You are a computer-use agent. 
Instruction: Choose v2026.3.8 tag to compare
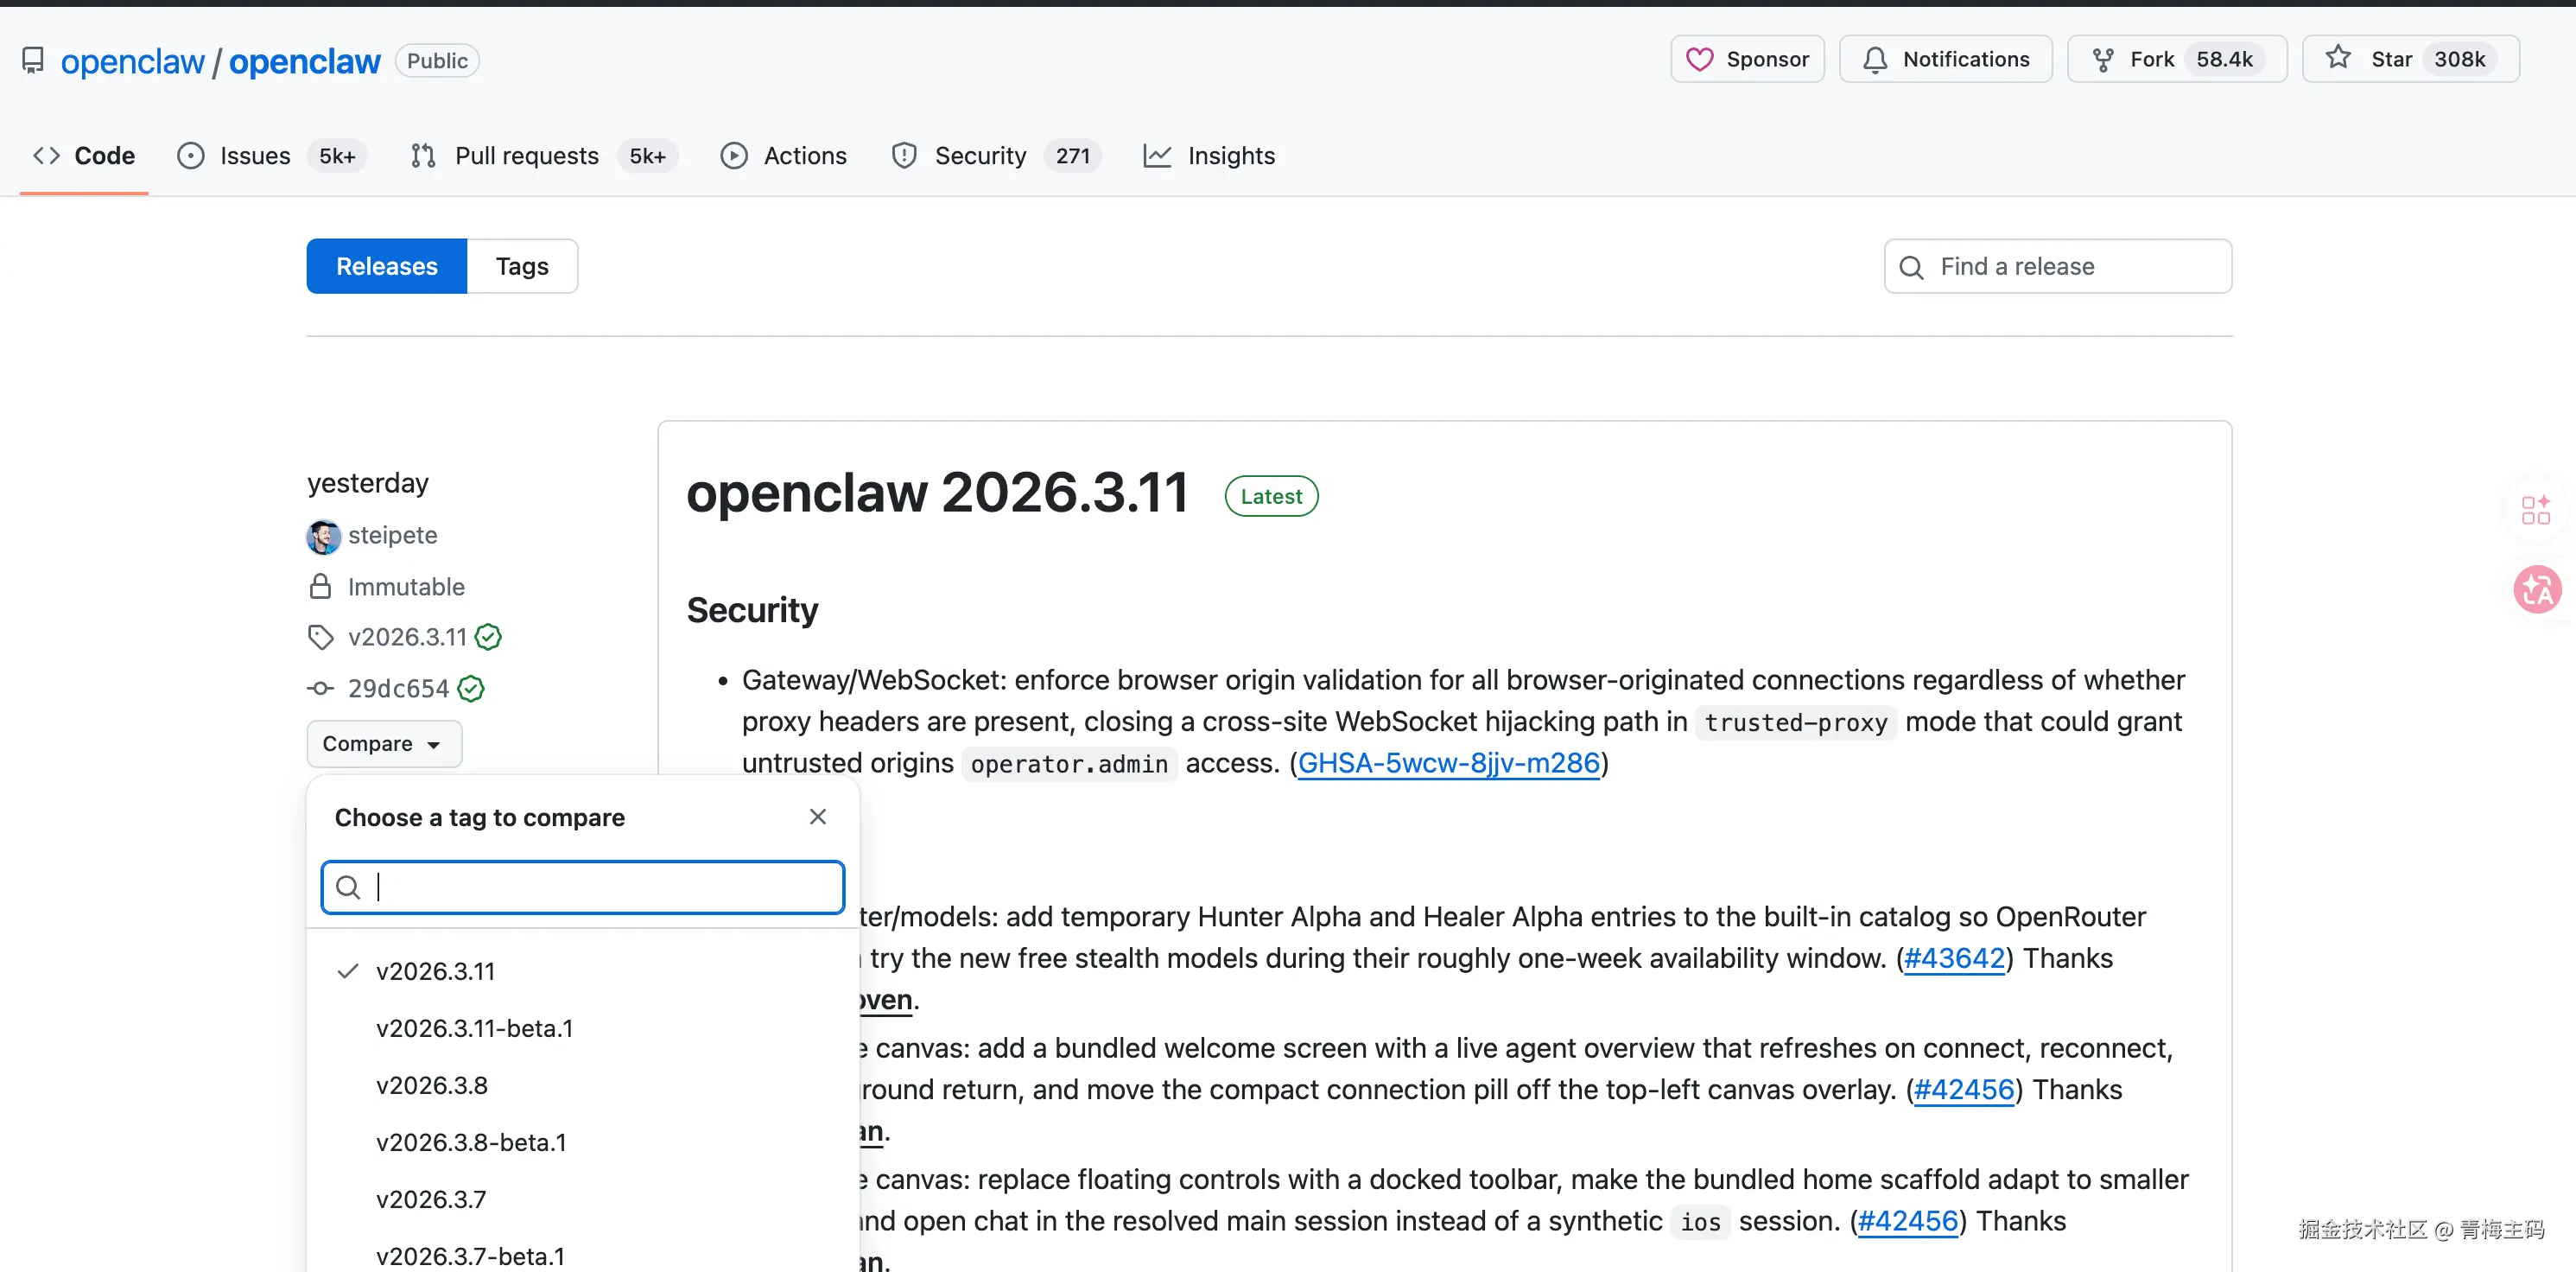(x=431, y=1085)
